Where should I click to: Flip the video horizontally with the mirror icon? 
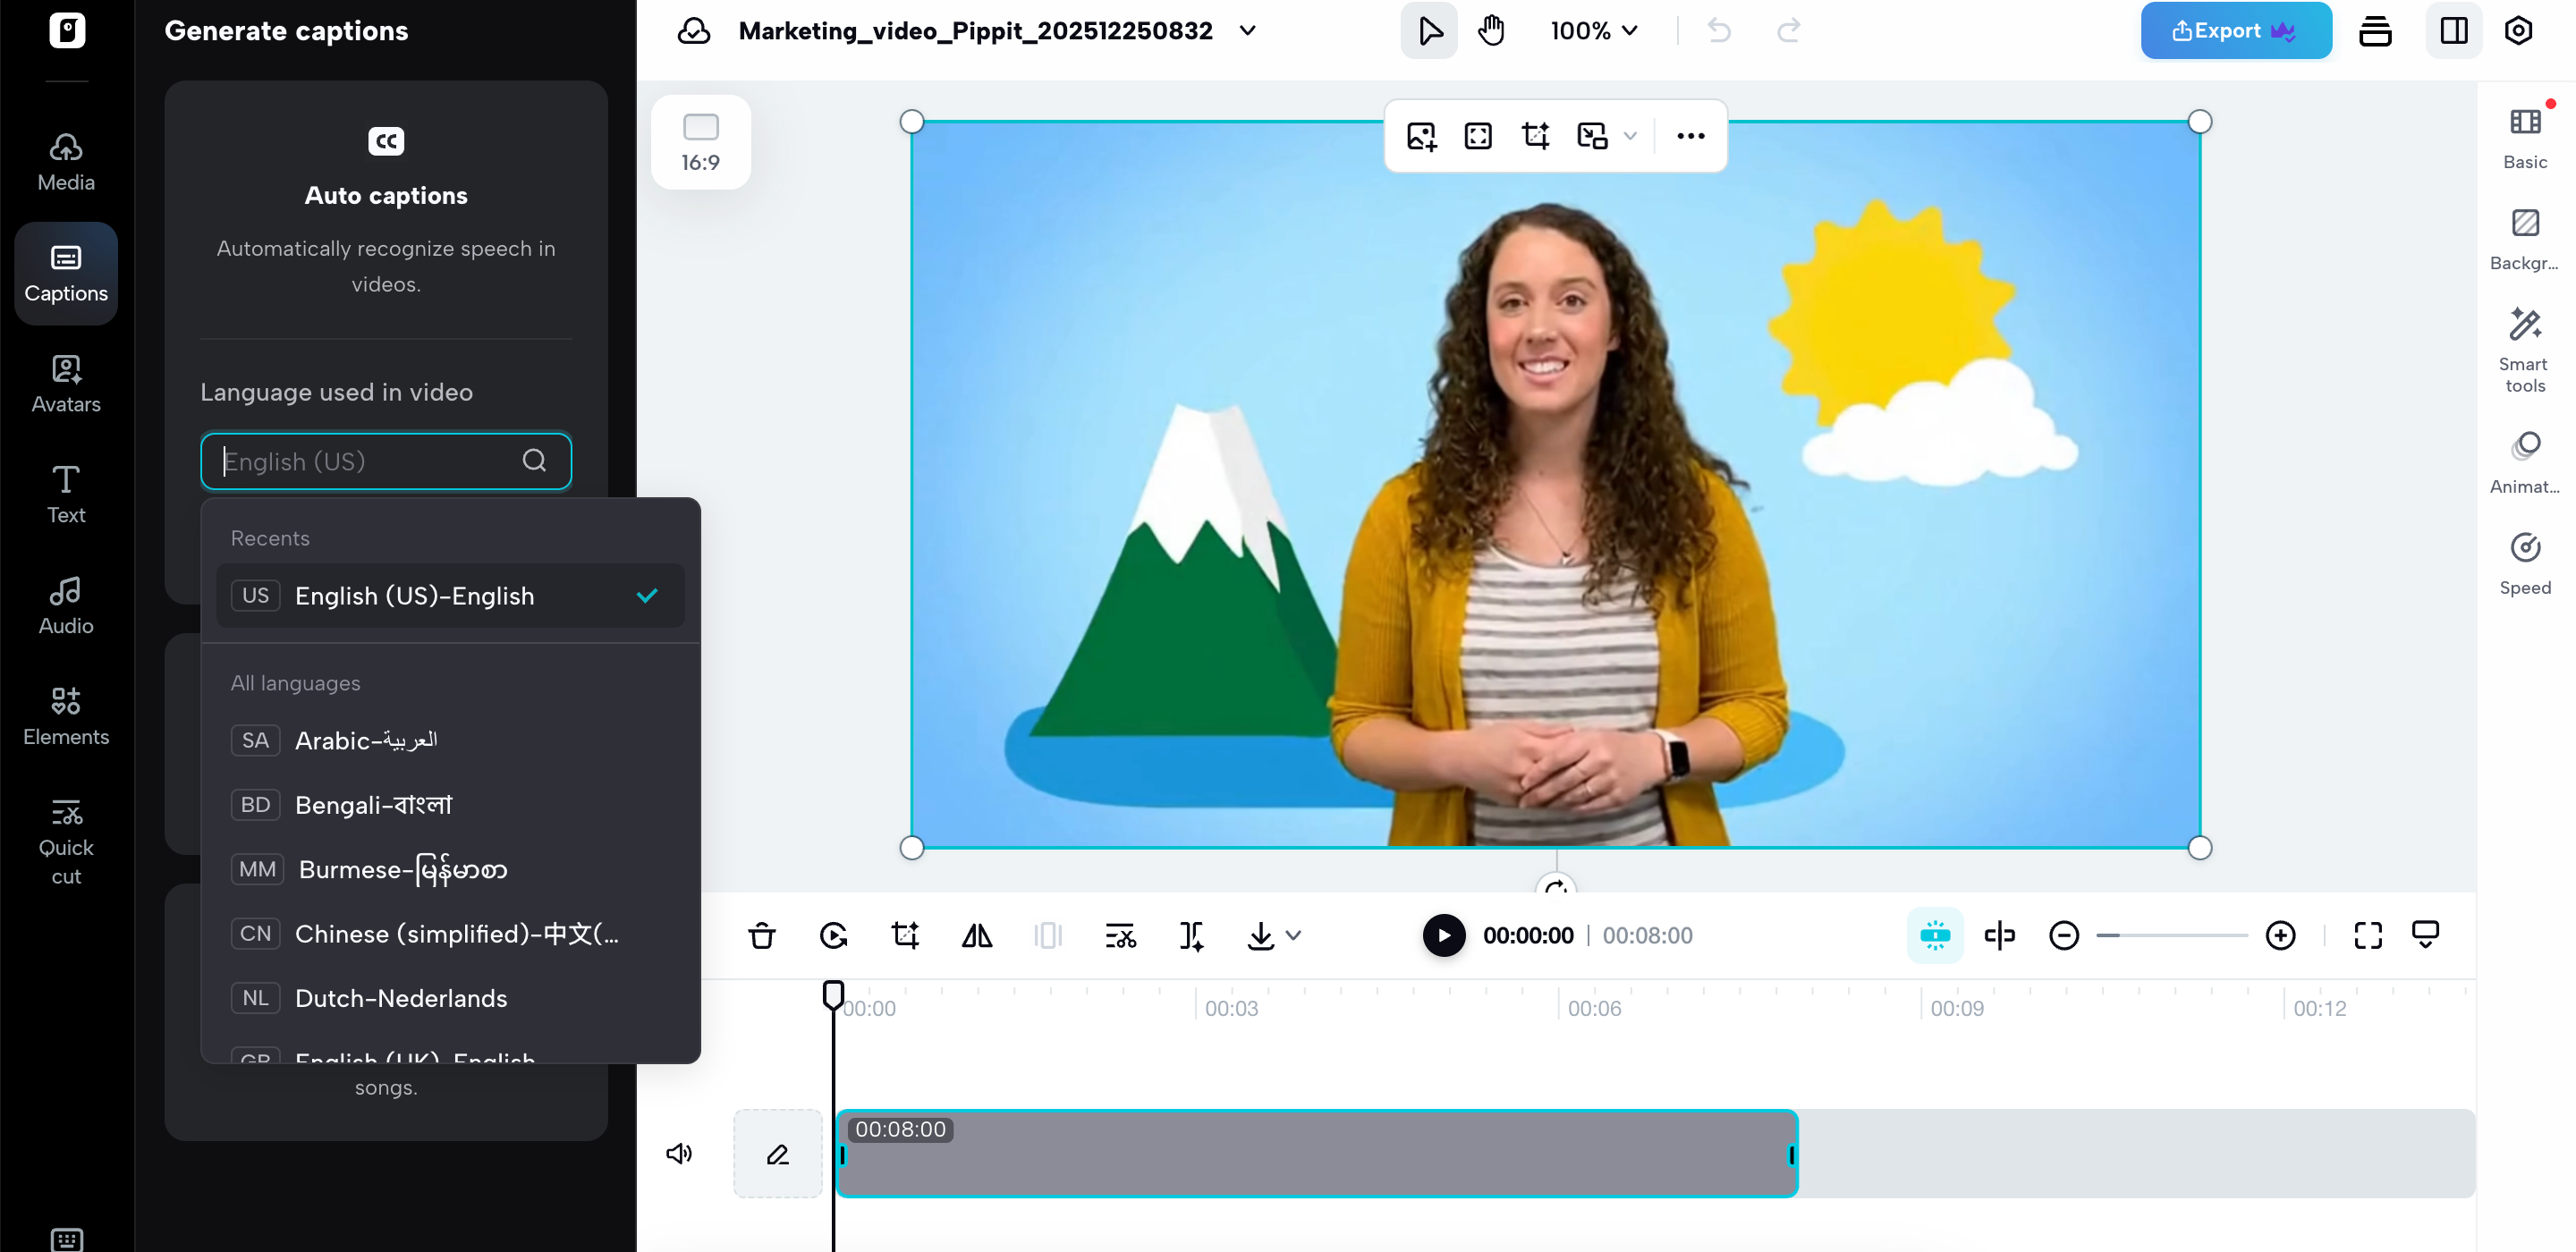976,935
